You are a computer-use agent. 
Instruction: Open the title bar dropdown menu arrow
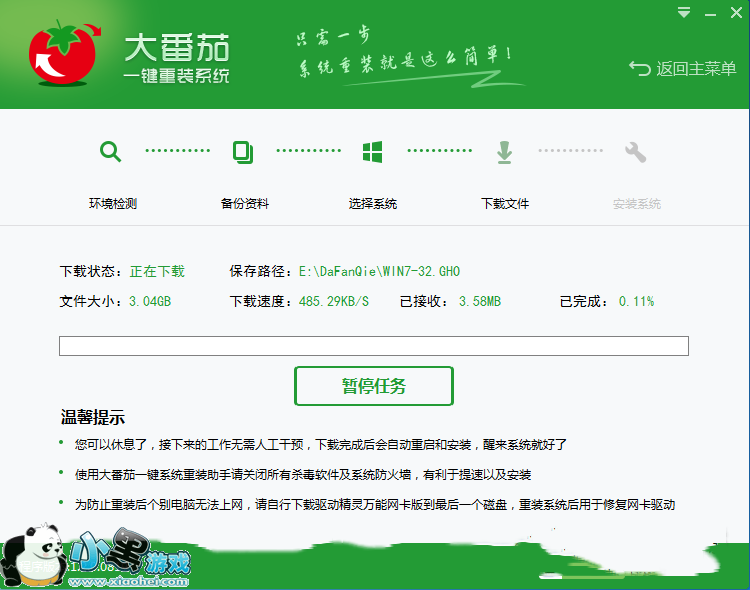684,12
